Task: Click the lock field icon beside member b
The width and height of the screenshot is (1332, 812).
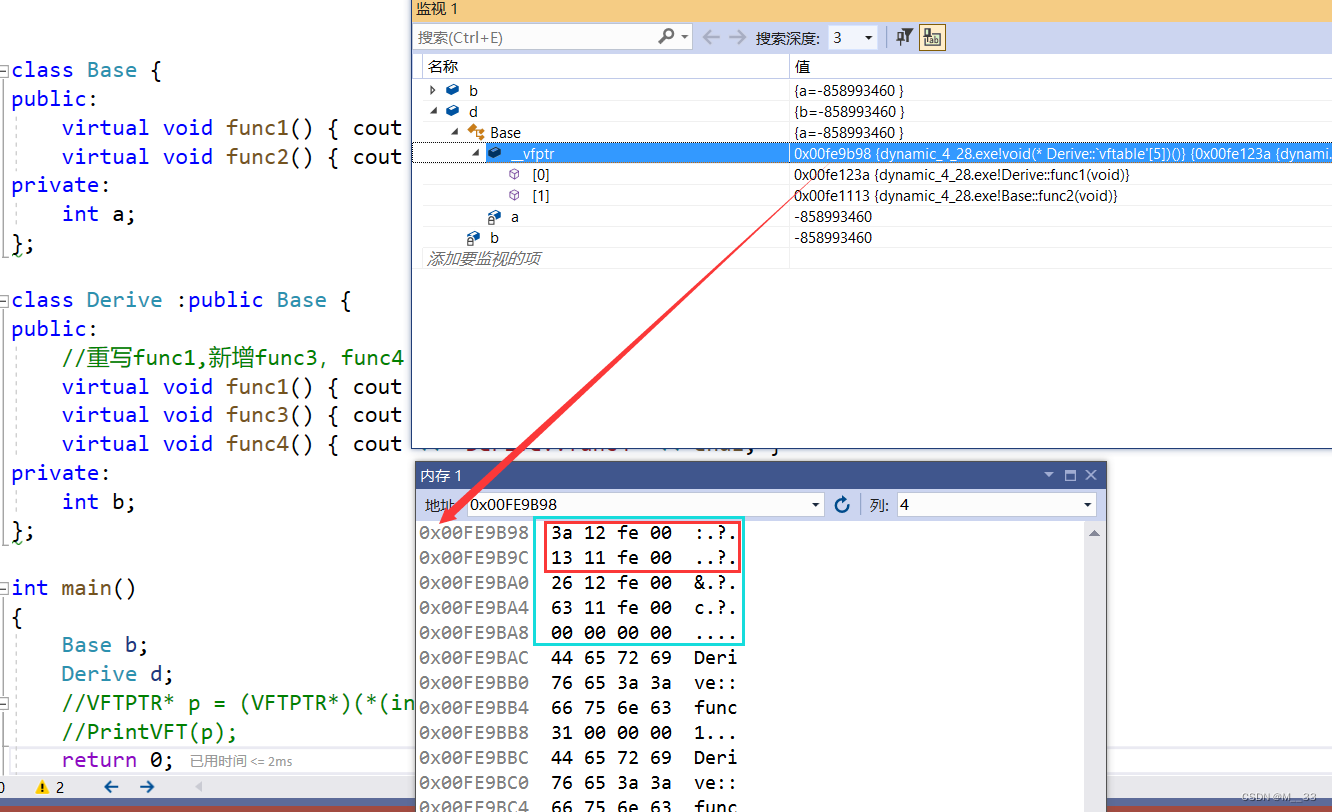Action: point(473,237)
